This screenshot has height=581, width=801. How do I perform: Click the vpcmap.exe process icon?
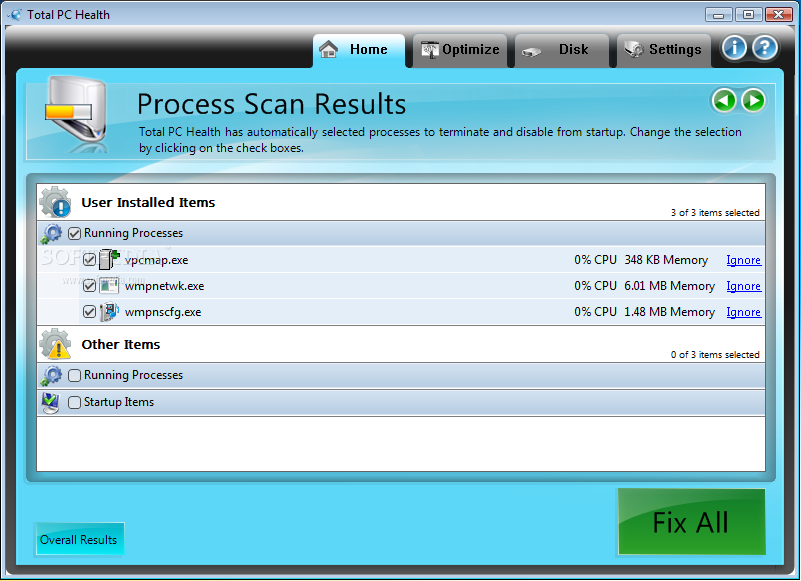109,260
